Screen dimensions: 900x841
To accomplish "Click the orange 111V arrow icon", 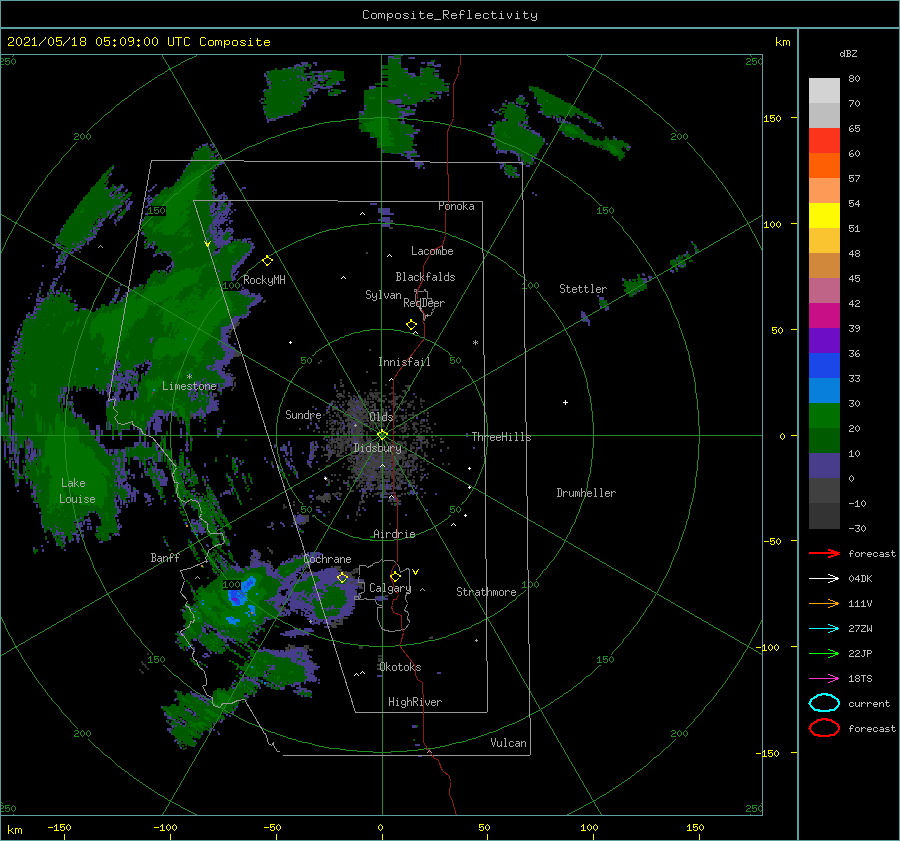I will click(824, 603).
